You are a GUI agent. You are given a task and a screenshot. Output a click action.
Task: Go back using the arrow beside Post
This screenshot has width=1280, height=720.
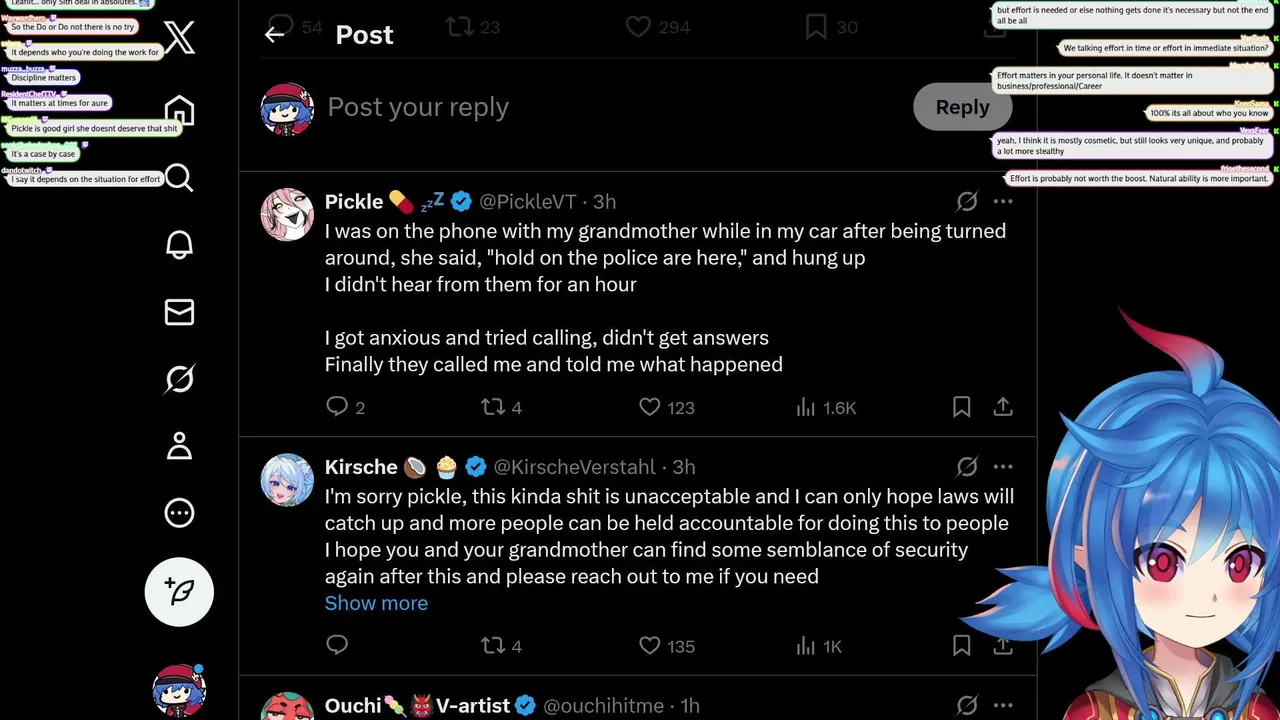(275, 35)
